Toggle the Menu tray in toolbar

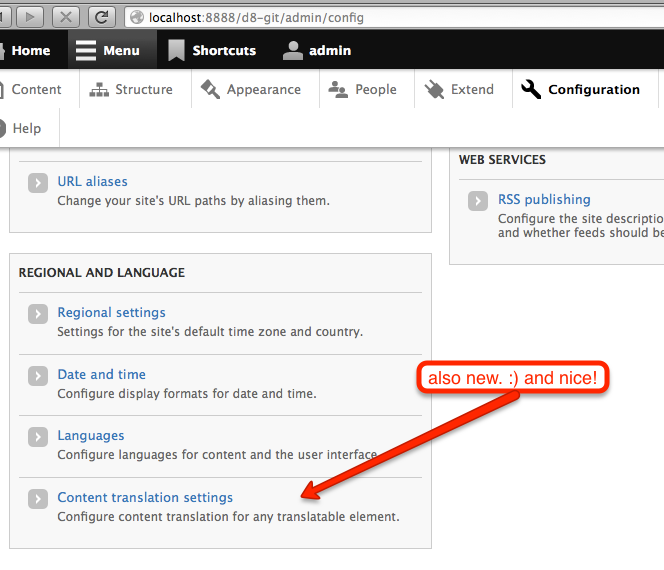tap(112, 50)
